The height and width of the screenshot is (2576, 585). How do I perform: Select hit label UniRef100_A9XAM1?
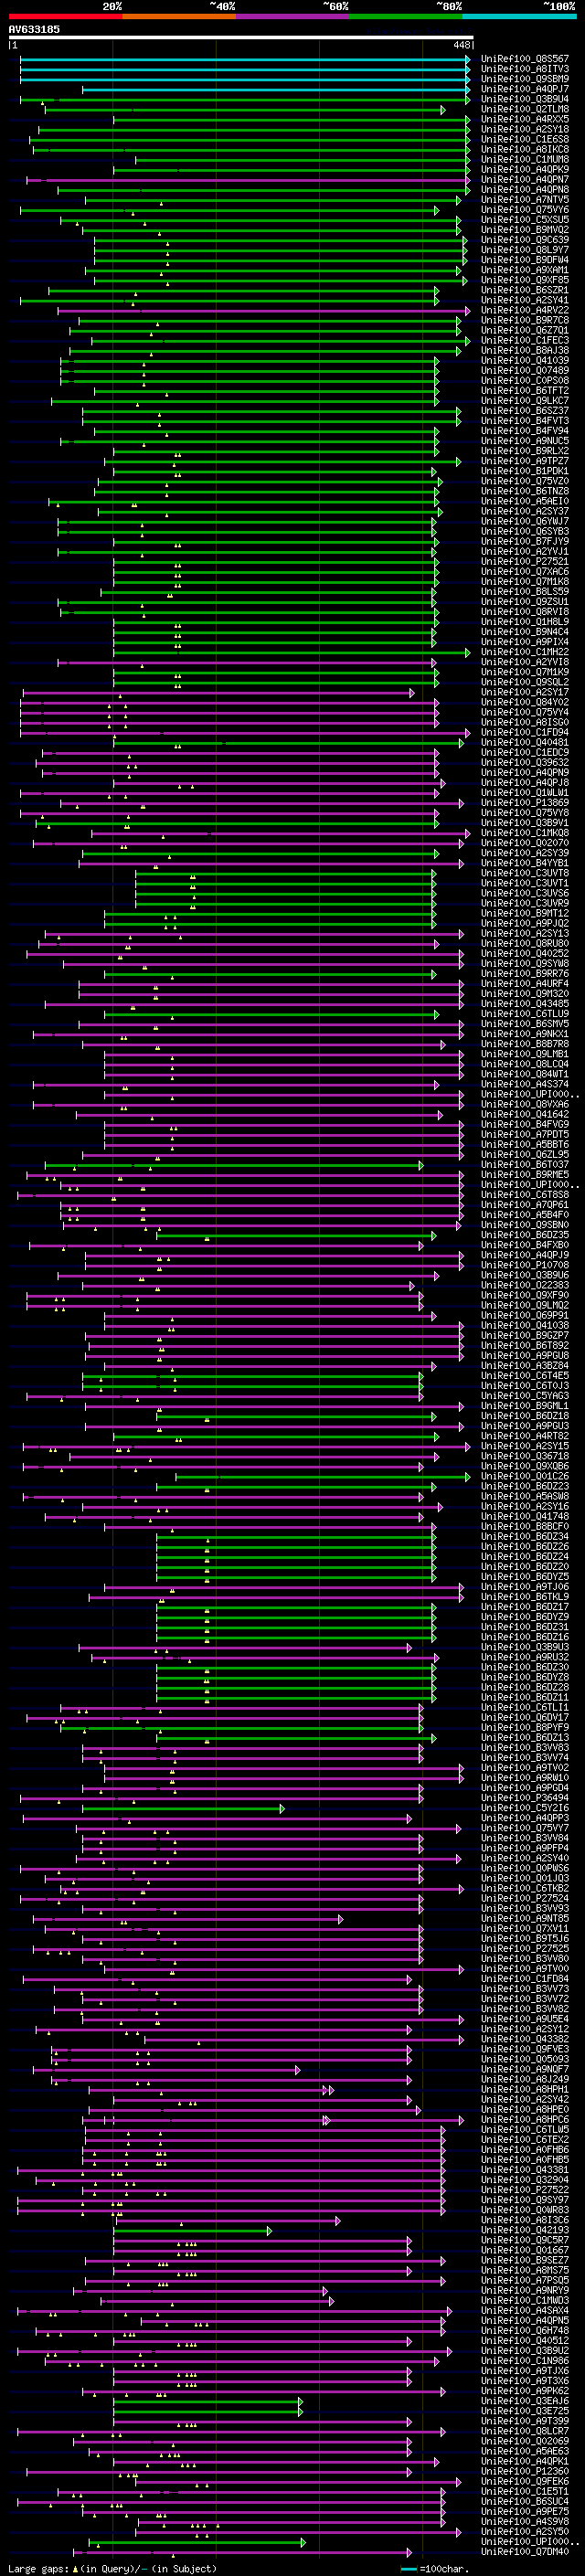(525, 270)
